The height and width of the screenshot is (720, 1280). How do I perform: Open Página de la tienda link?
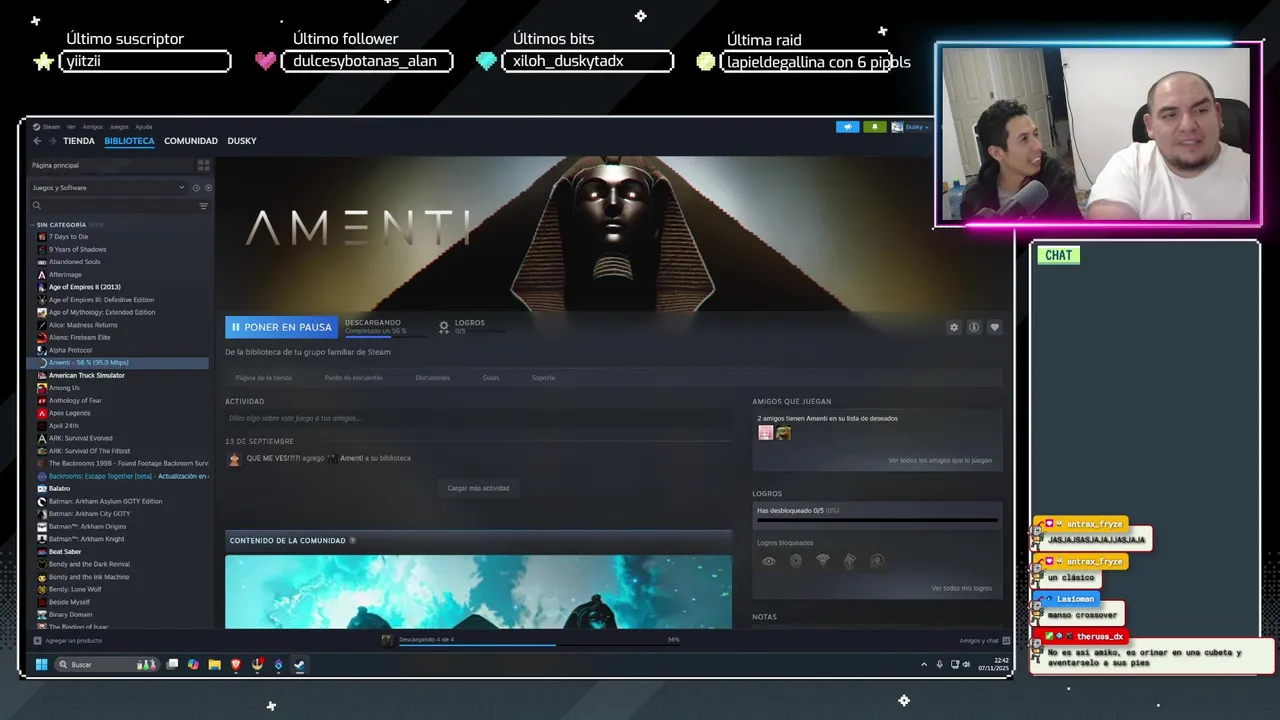point(264,378)
